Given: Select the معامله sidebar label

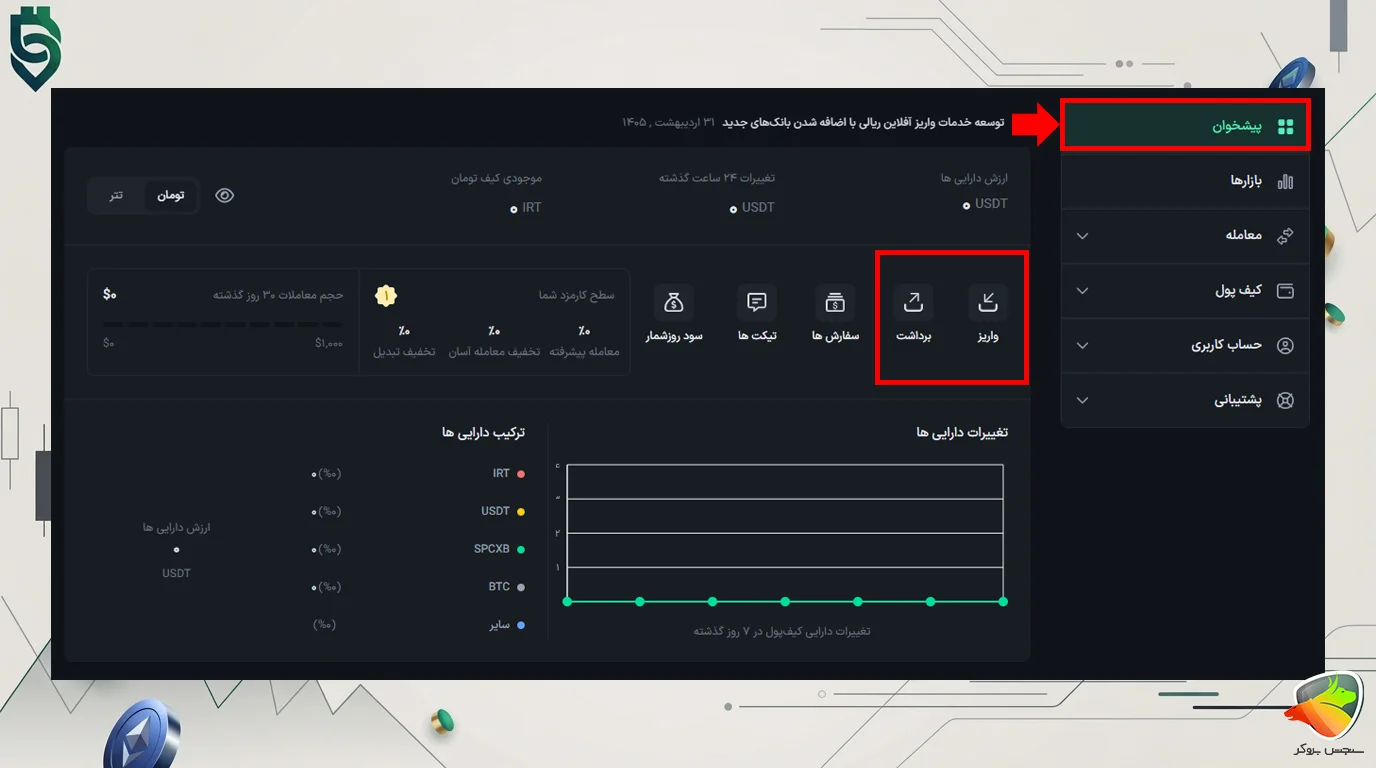Looking at the screenshot, I should tap(1244, 235).
